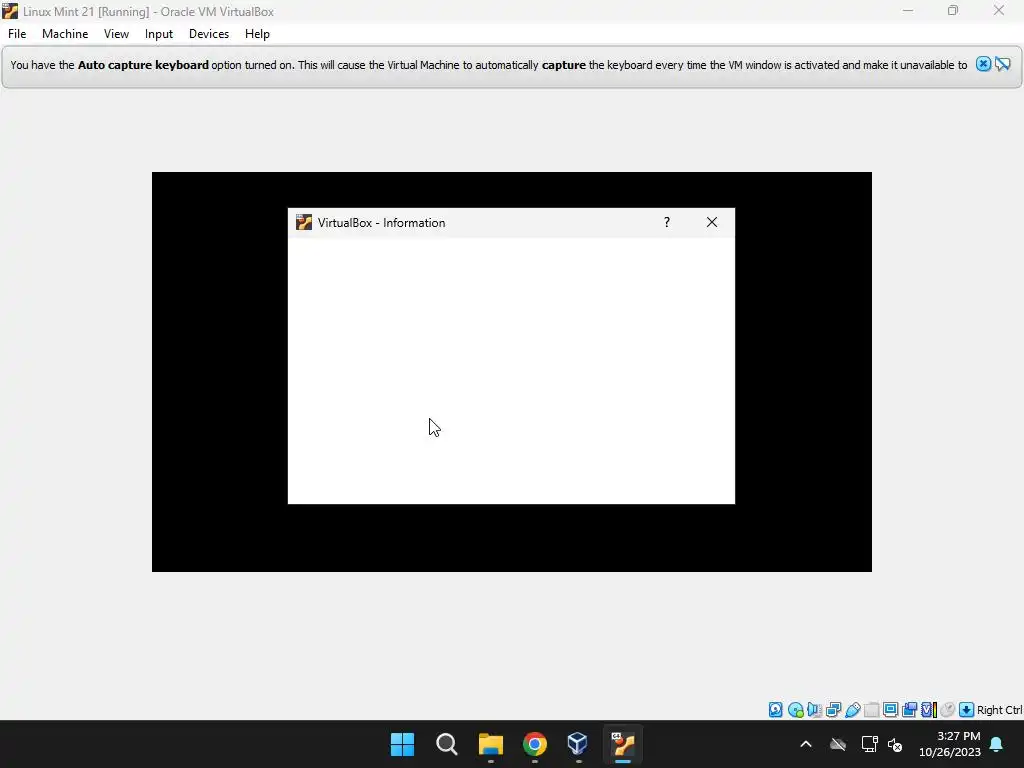
Task: Open Windows taskbar search
Action: [x=447, y=744]
